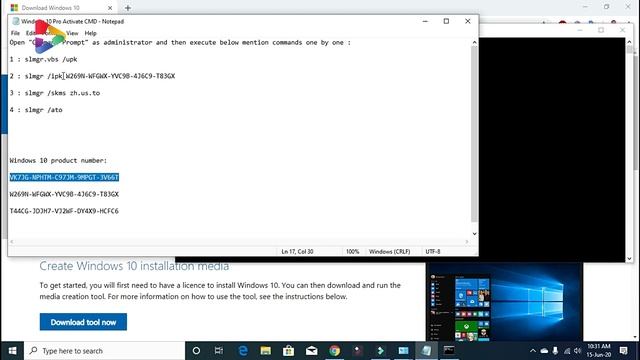
Task: Click the Cortana circle icon on taskbar
Action: [196, 351]
